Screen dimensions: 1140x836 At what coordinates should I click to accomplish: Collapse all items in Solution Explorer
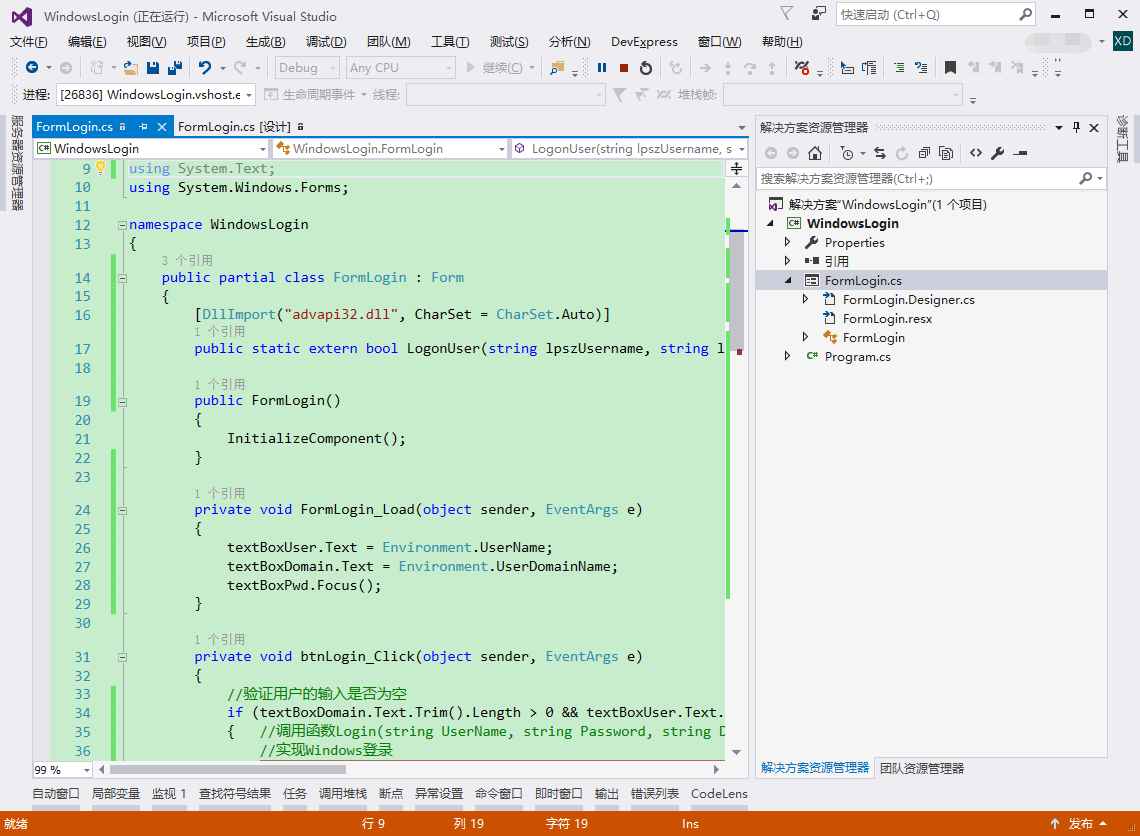[x=924, y=153]
